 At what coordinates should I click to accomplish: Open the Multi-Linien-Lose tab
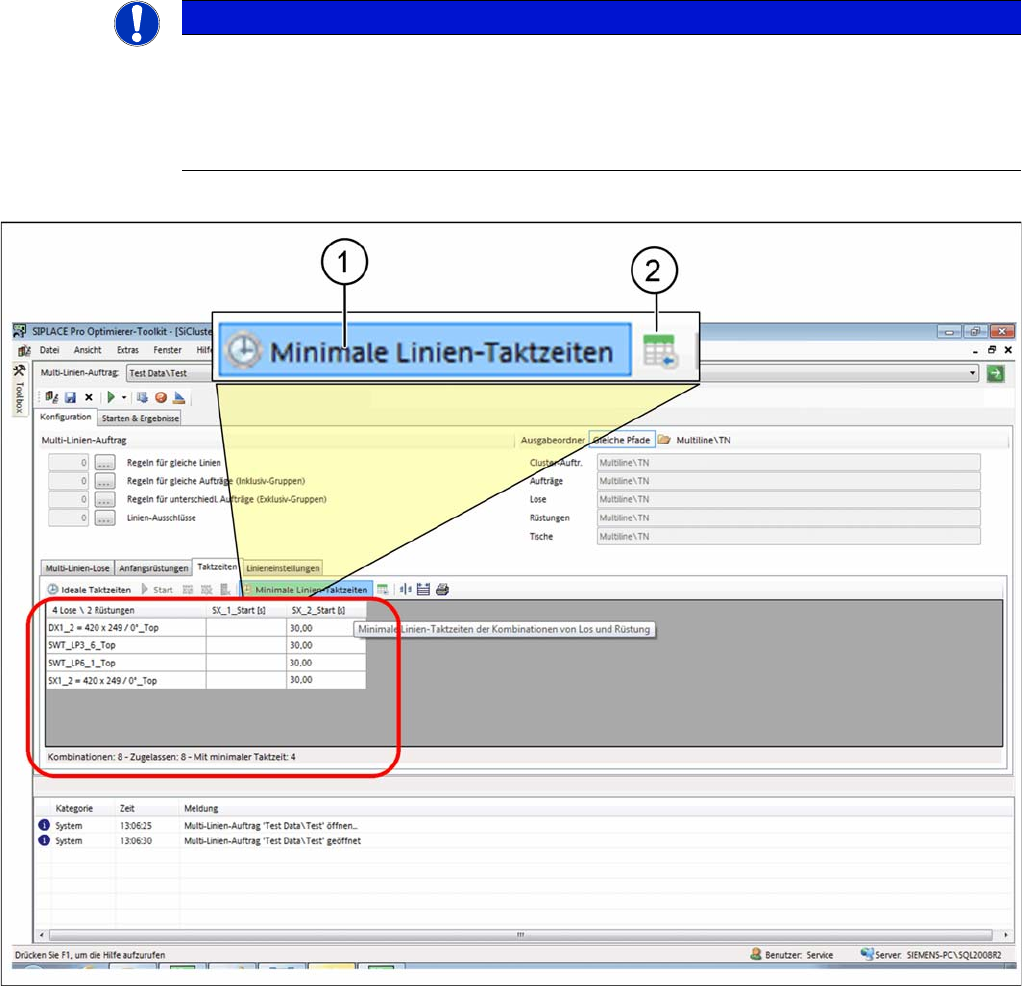tap(78, 568)
